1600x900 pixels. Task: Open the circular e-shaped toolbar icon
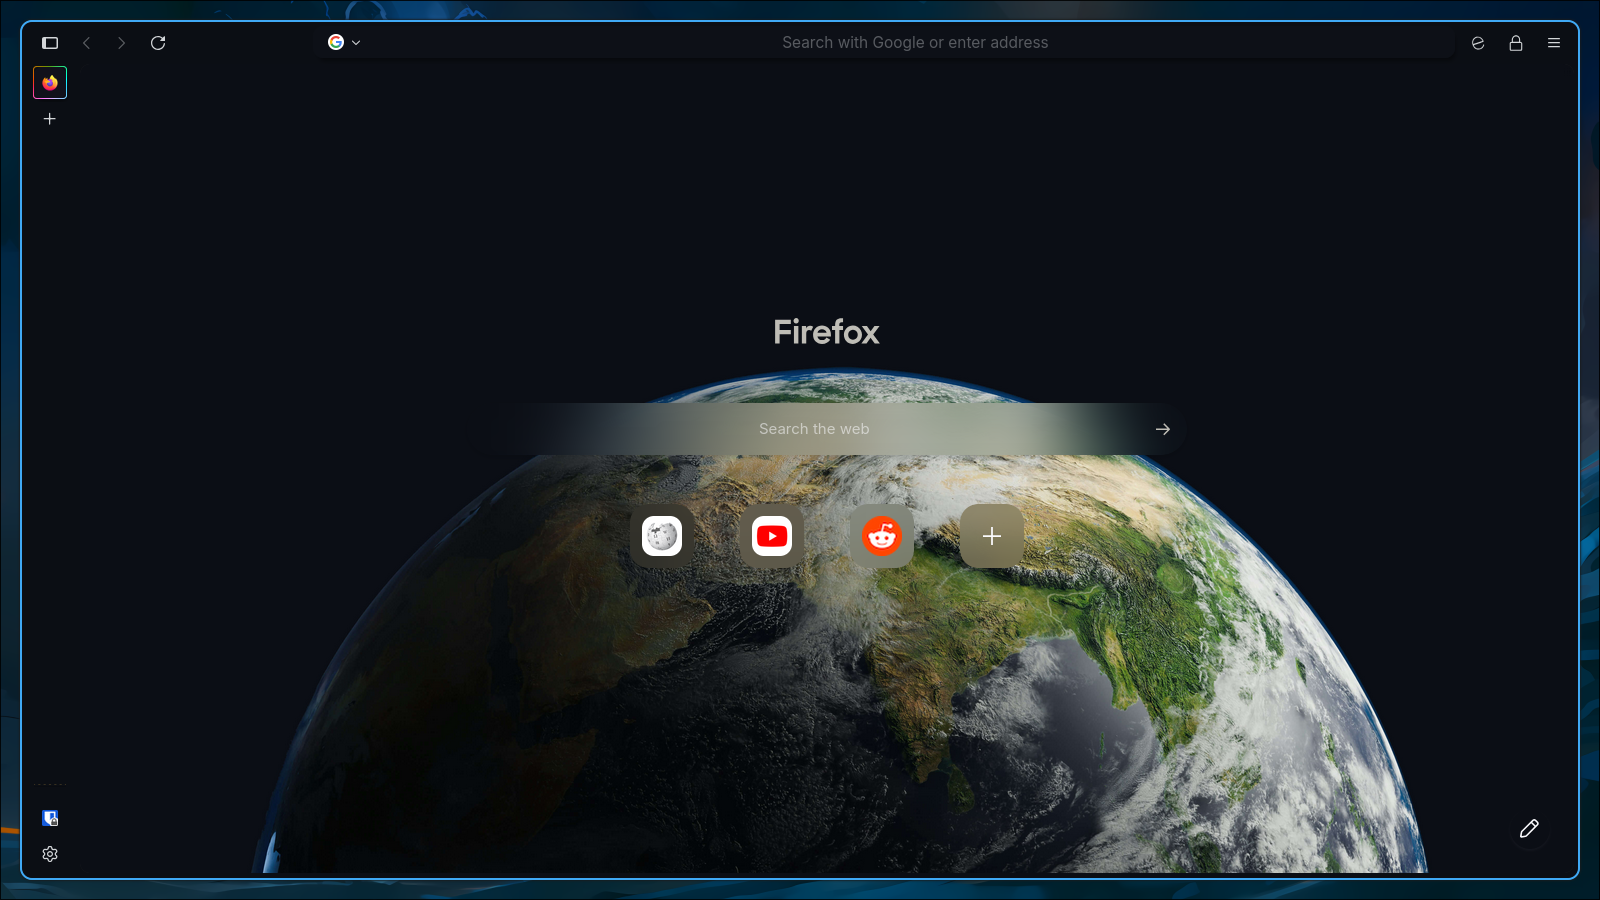(1478, 43)
